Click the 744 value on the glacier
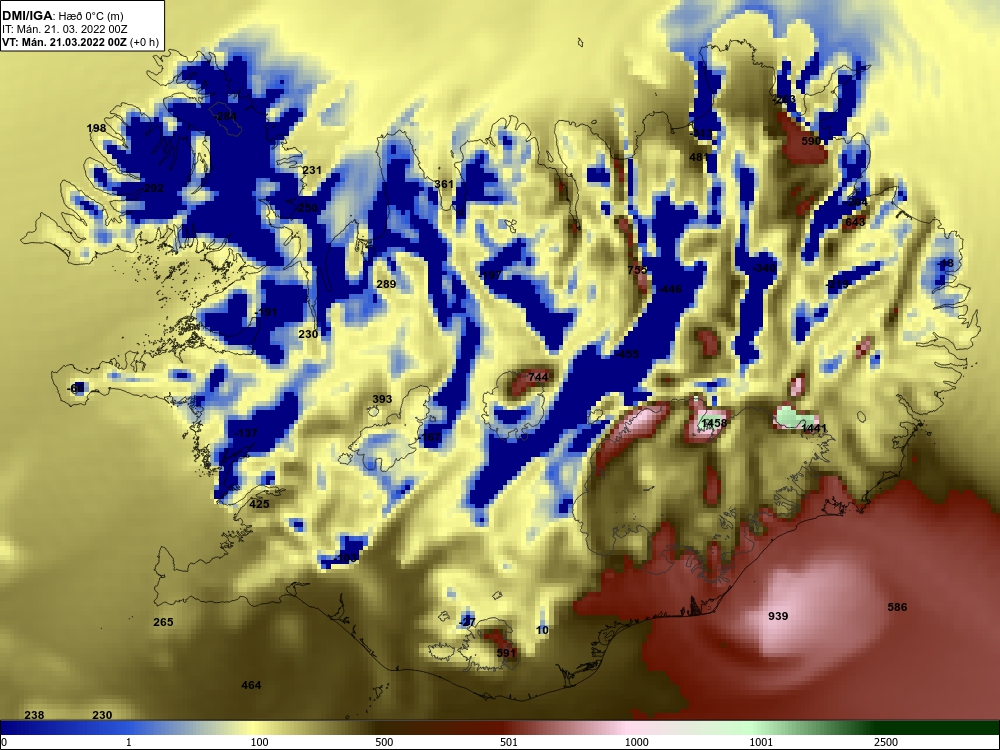This screenshot has height=750, width=1000. [x=538, y=378]
